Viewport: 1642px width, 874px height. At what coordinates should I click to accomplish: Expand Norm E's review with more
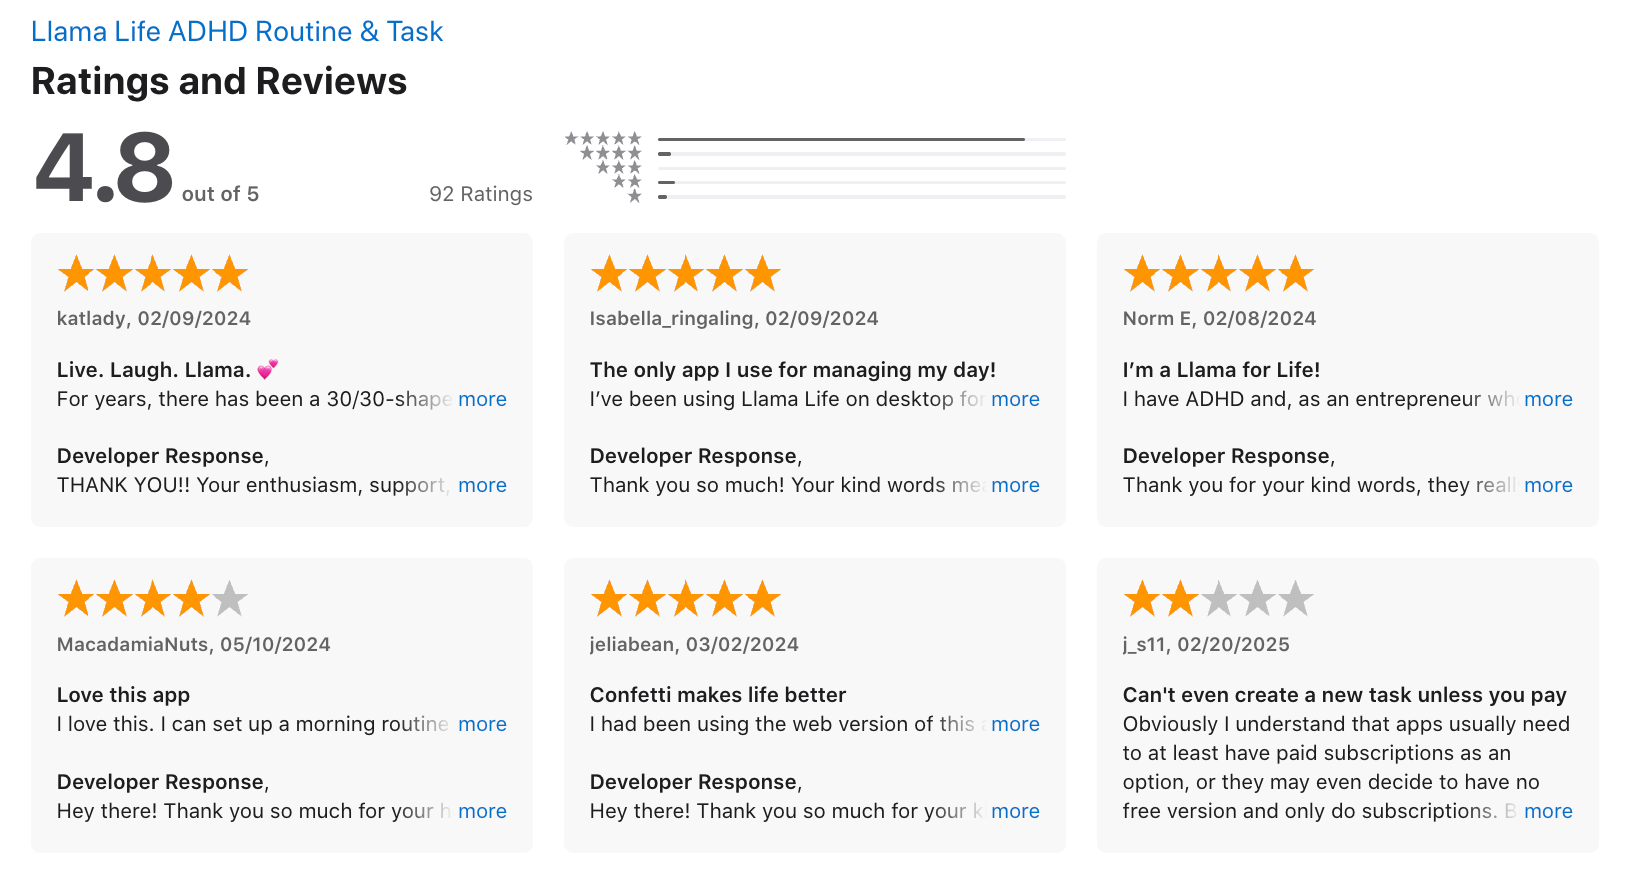pyautogui.click(x=1548, y=399)
